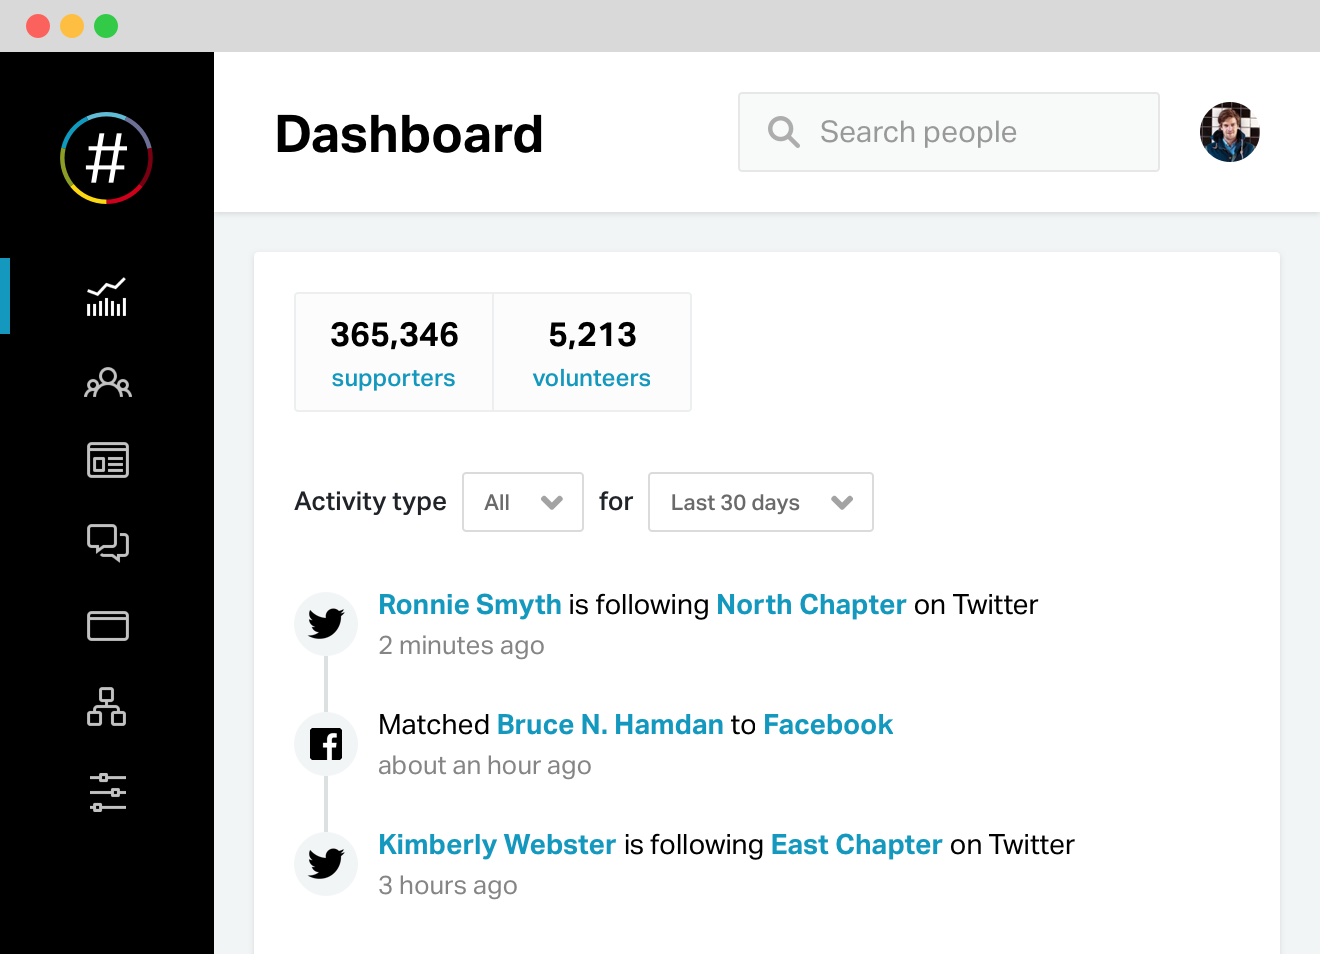Open the East Chapter link
1320x954 pixels.
pyautogui.click(x=856, y=845)
